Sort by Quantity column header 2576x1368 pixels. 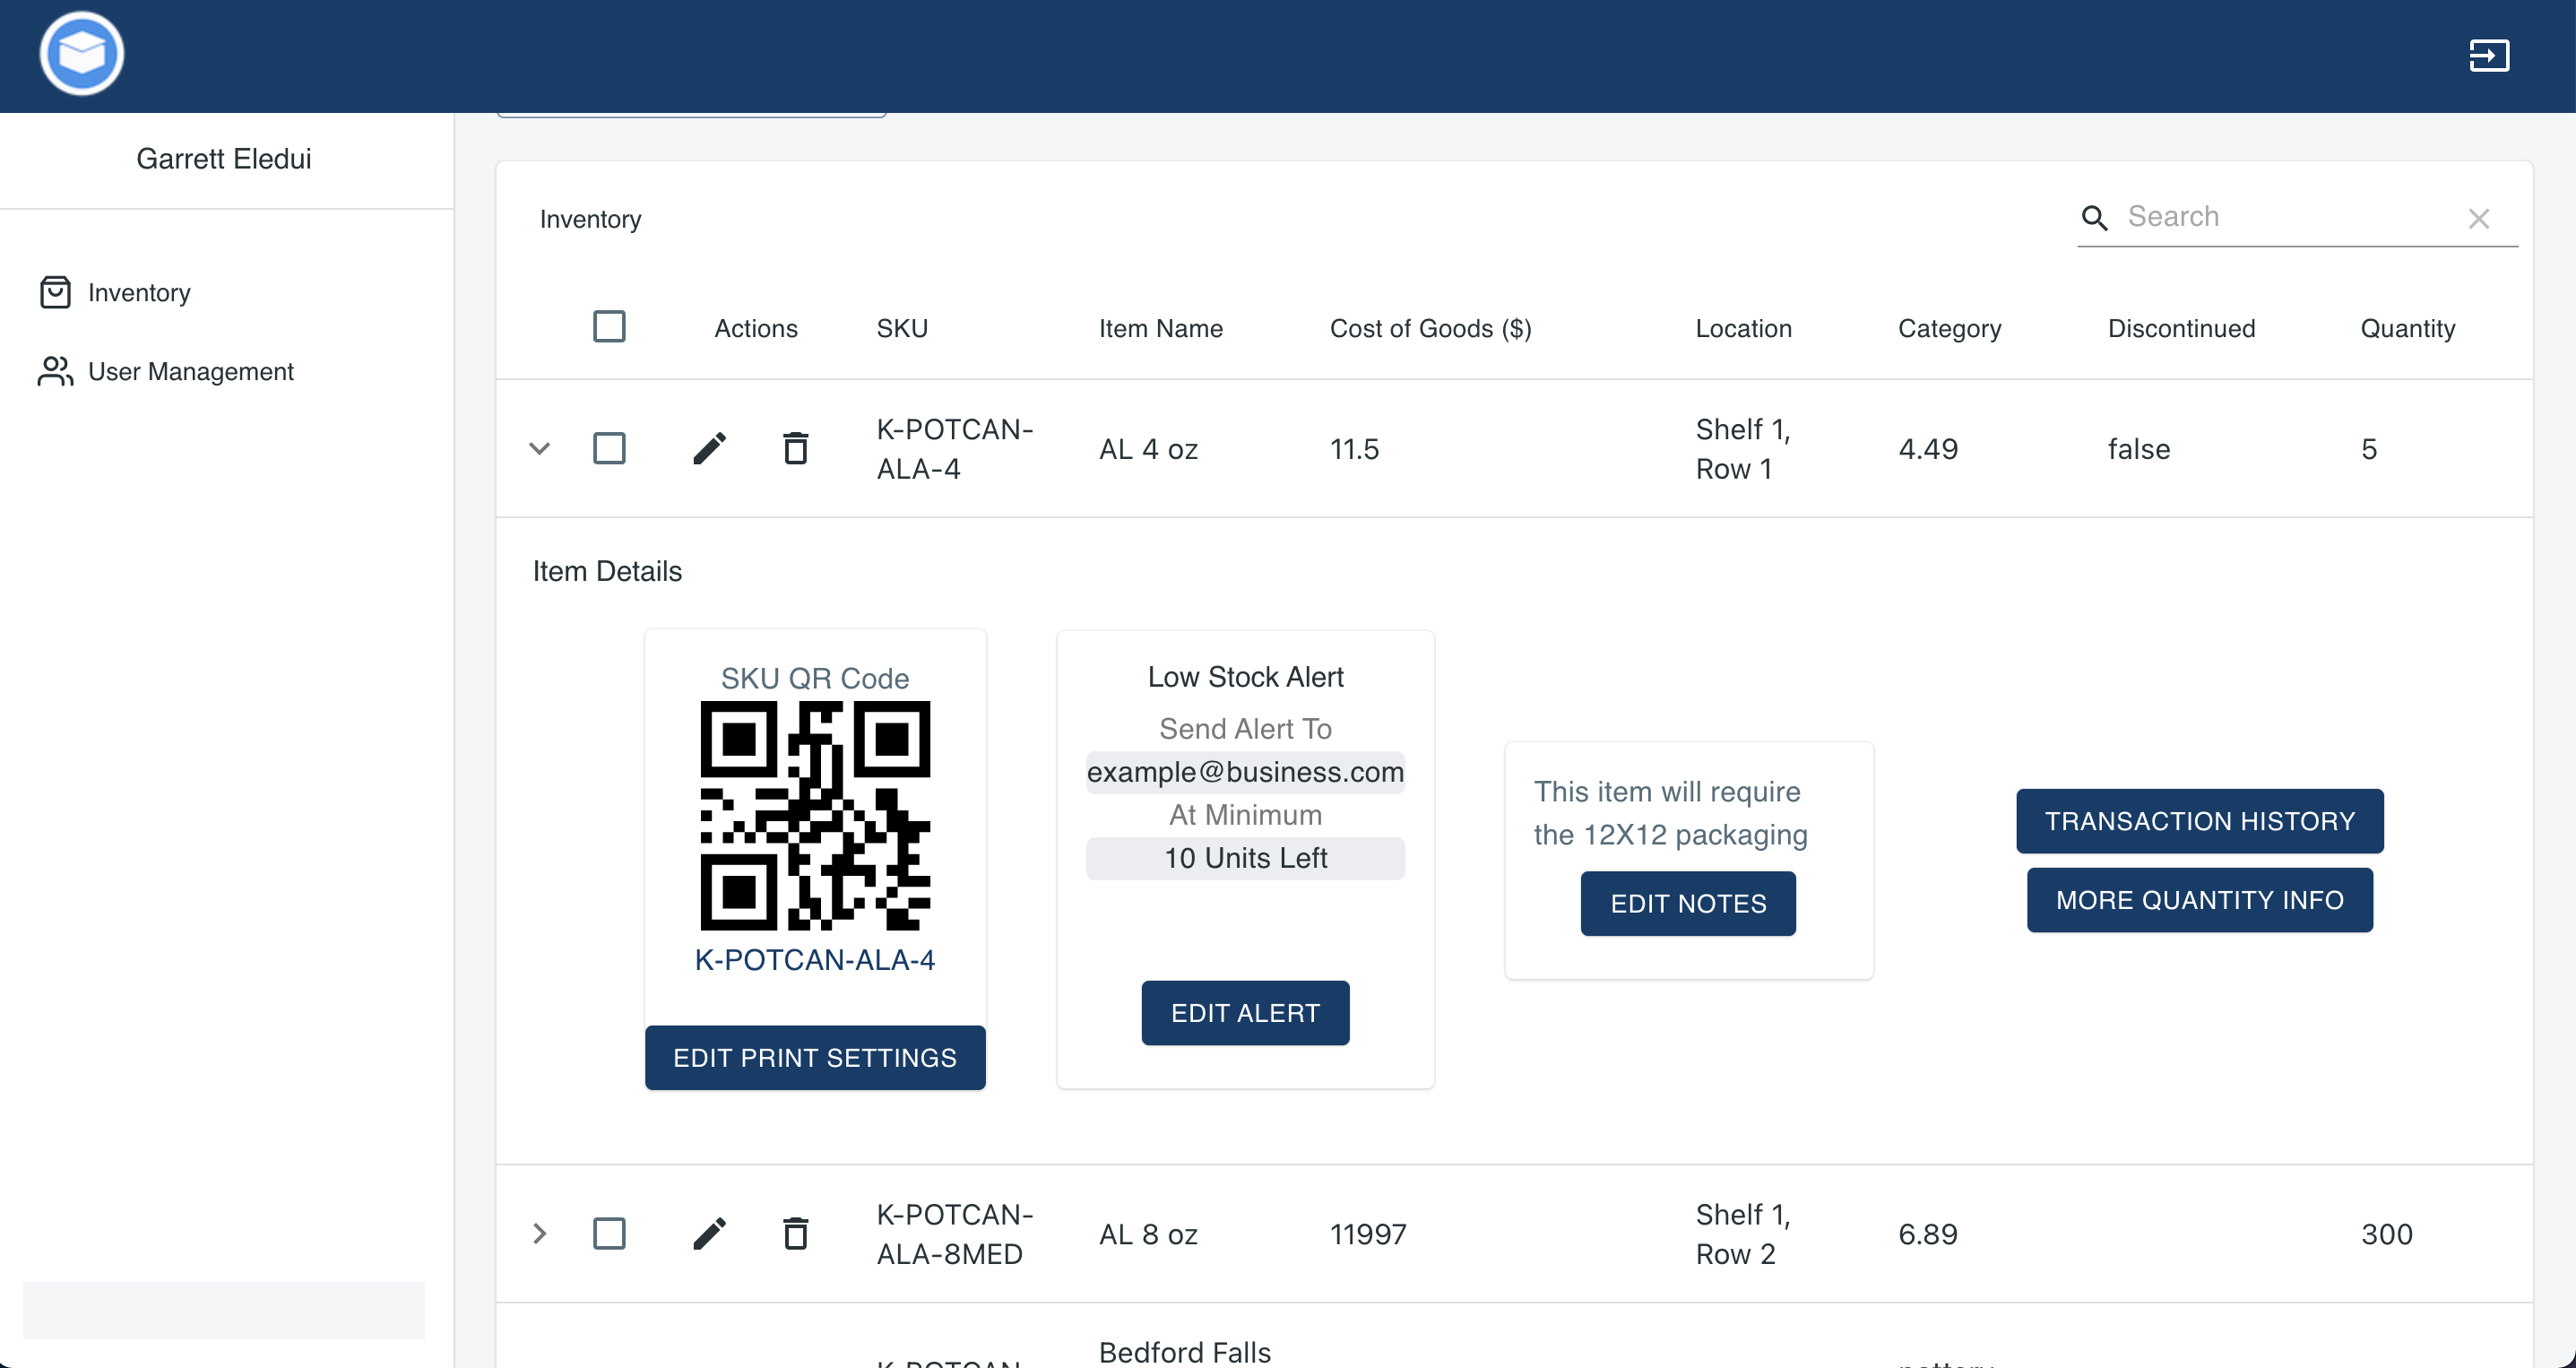click(x=2407, y=328)
